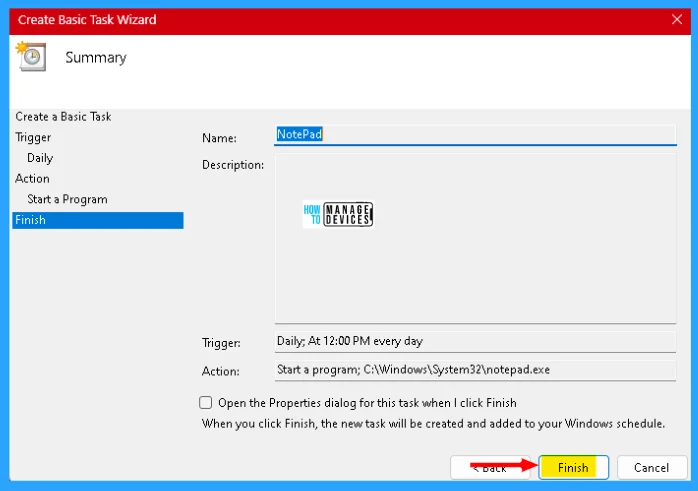
Task: Click the highlighted Finish step in sidebar
Action: [97, 220]
